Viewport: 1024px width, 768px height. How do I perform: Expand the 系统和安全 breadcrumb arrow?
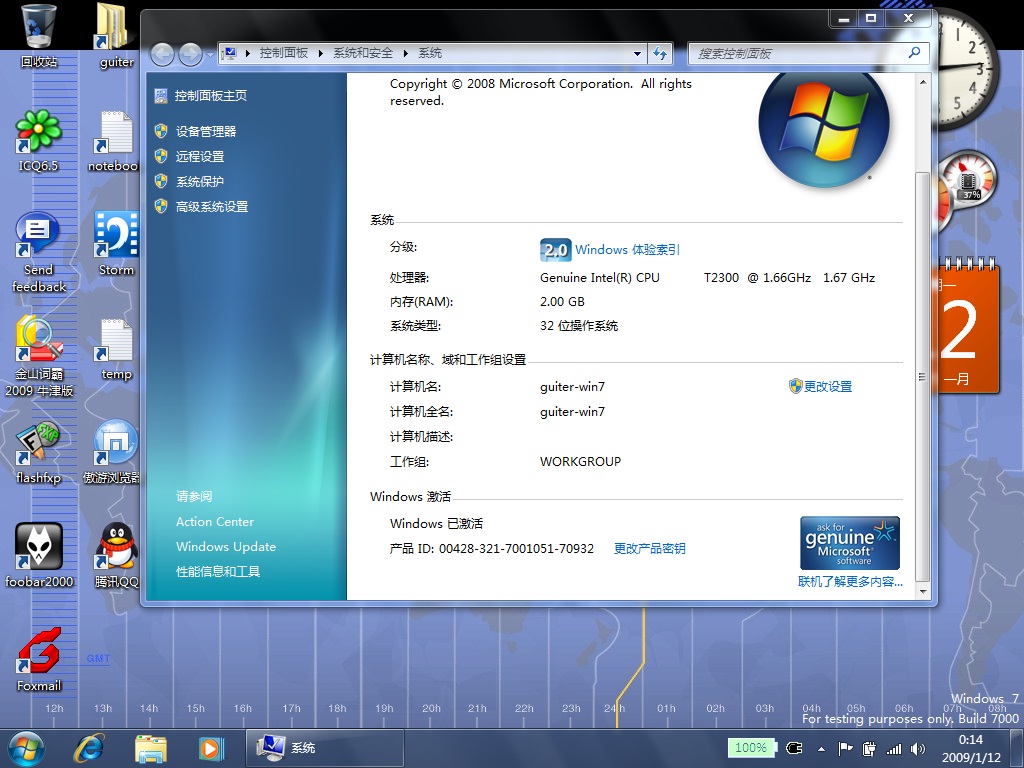tap(406, 54)
